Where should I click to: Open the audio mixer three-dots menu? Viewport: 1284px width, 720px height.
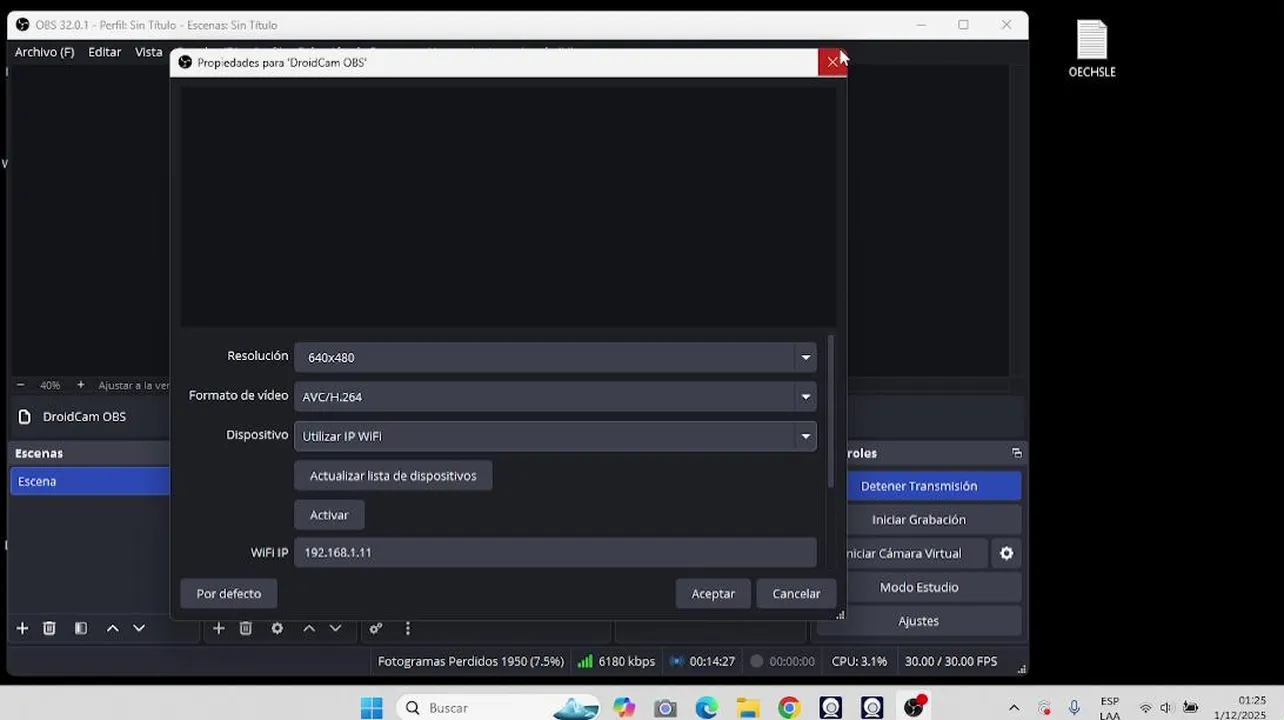tap(407, 628)
